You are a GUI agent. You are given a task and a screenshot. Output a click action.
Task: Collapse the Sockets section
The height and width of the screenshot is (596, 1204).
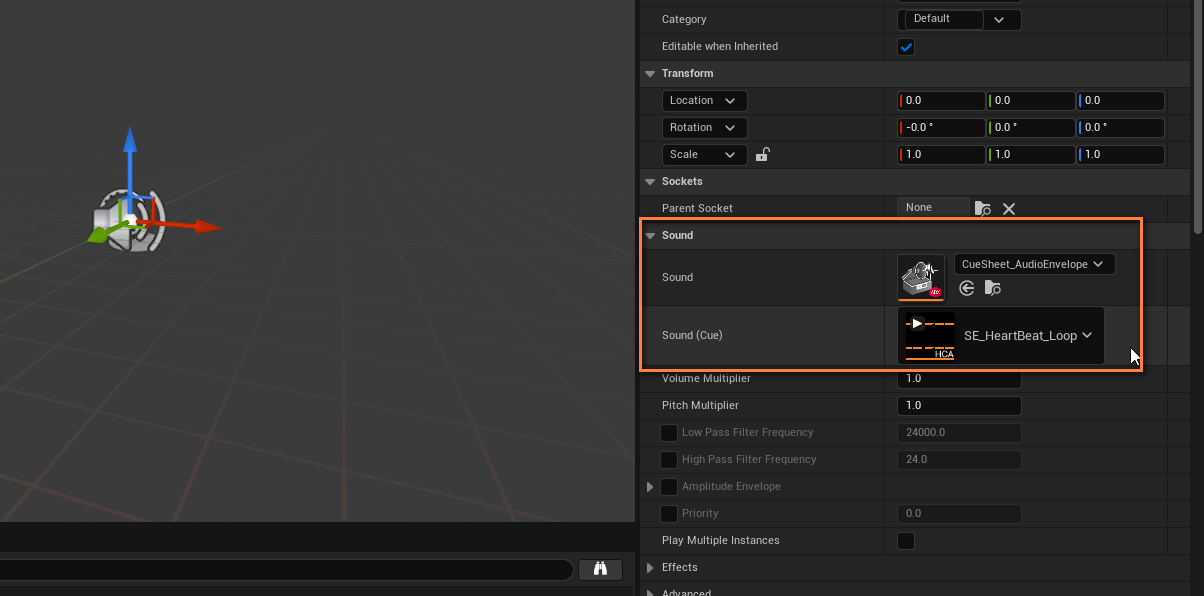pos(650,182)
